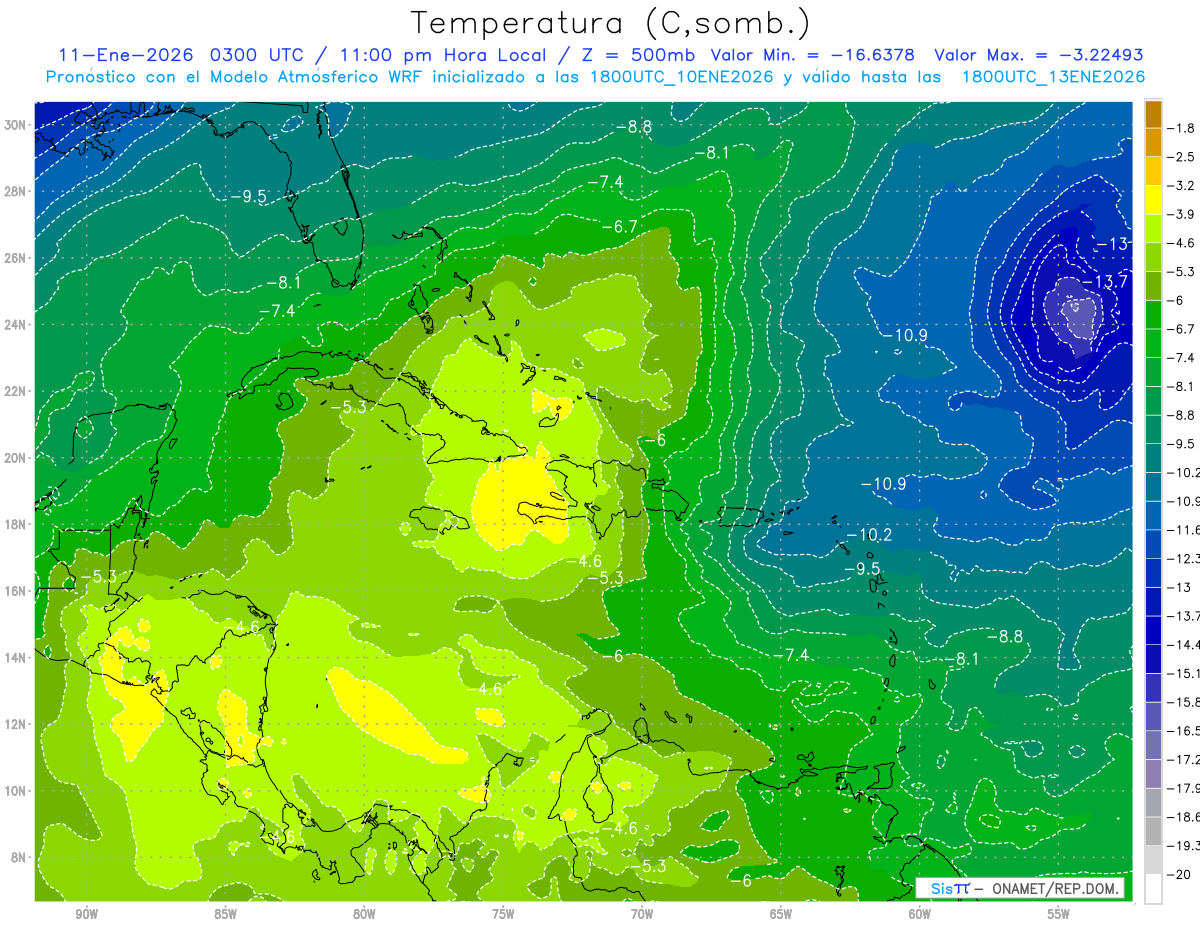Click the "-15.1" colorbar label

click(x=1186, y=673)
